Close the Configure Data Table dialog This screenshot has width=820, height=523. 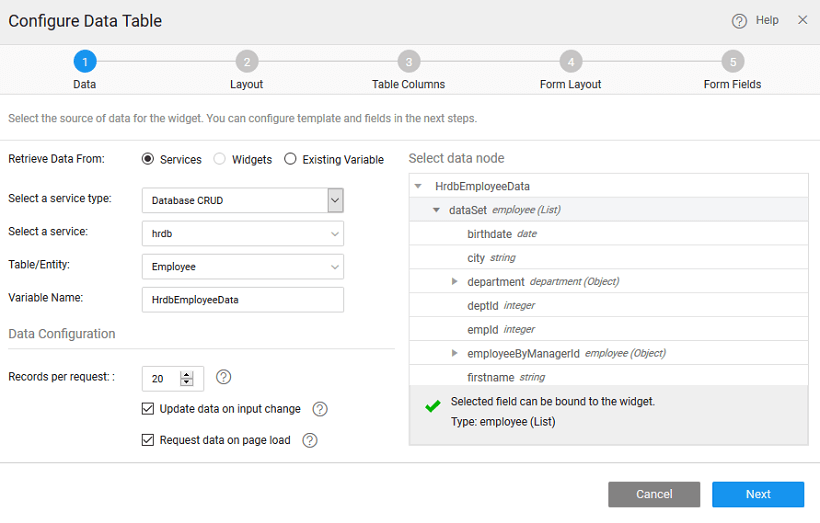click(x=802, y=20)
